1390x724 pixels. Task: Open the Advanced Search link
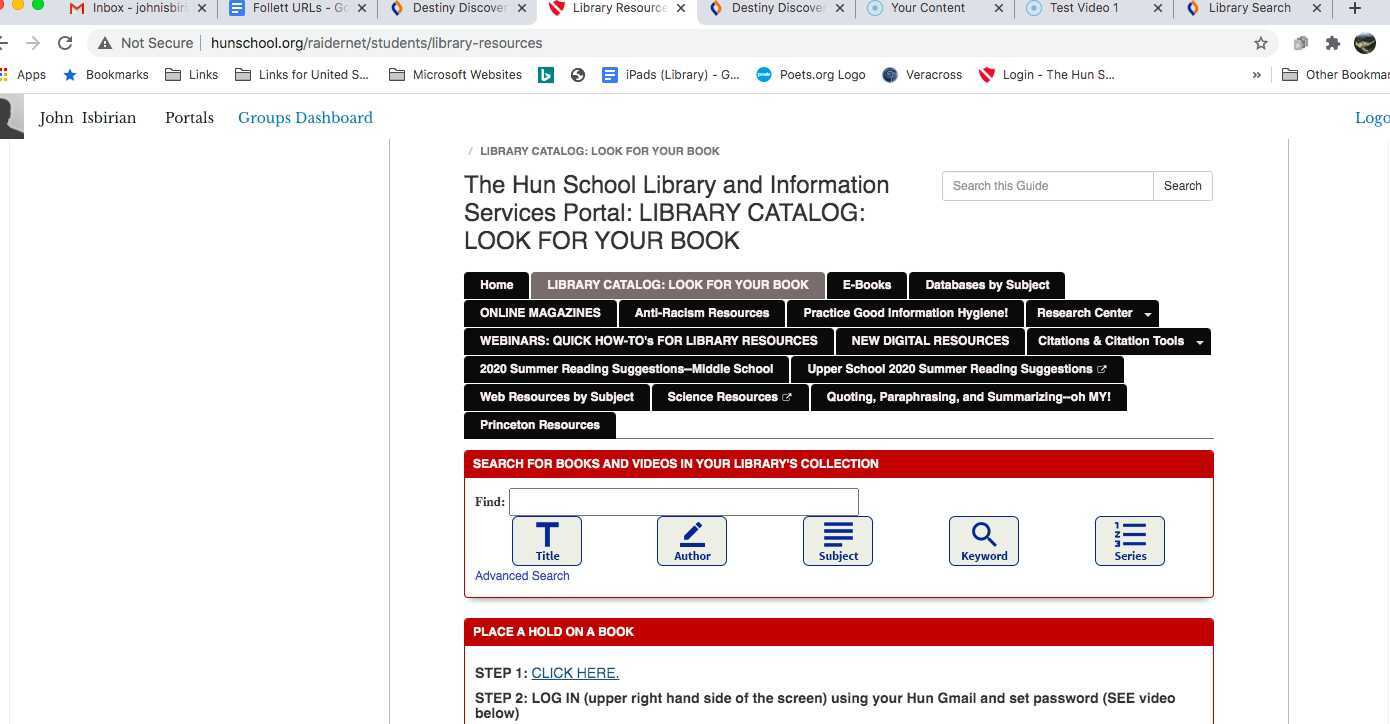[x=522, y=576]
